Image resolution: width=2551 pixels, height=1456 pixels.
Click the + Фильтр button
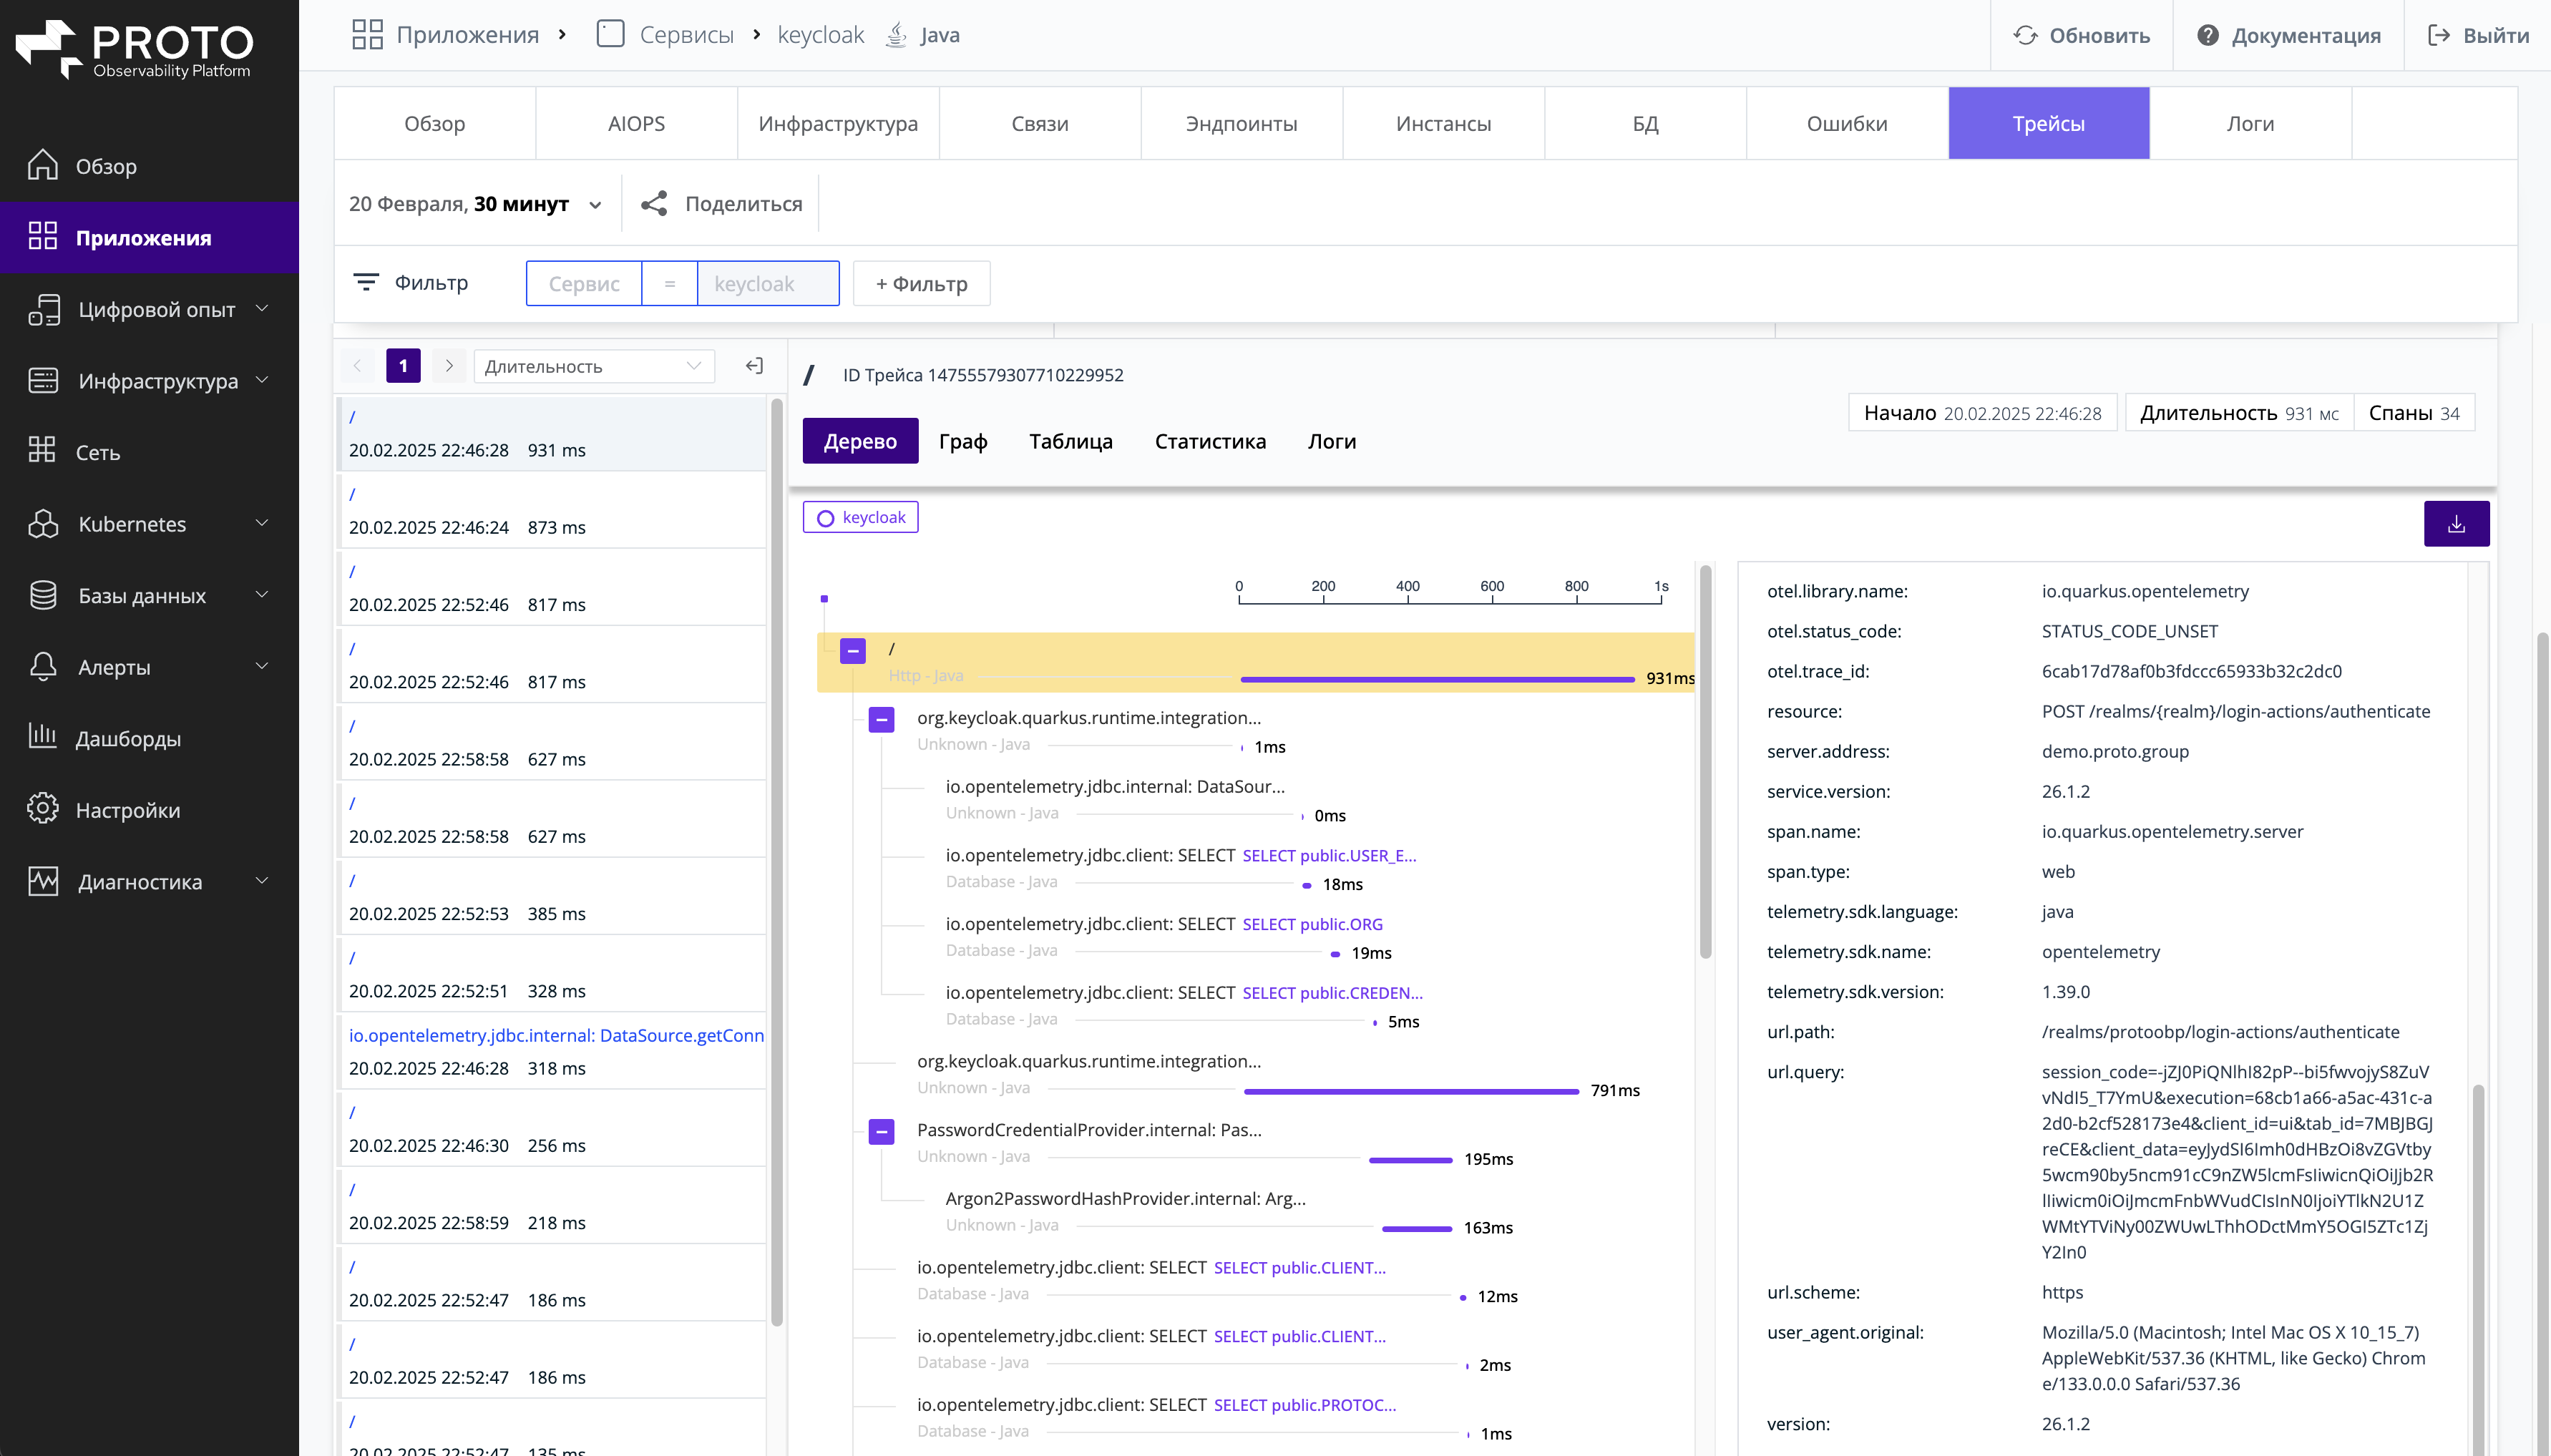921,283
